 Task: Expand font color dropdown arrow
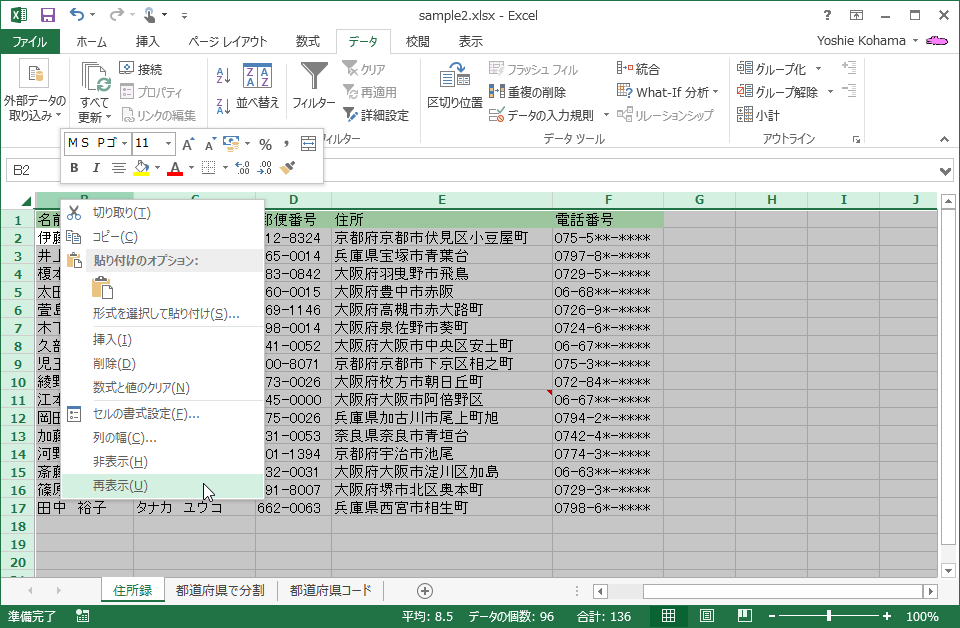point(191,168)
